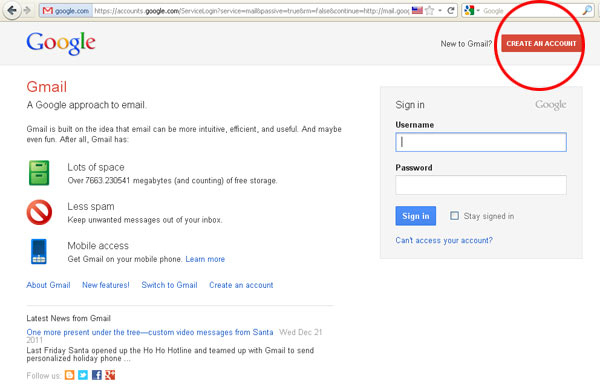The image size is (600, 384).
Task: Enable the Stay signed in checkbox
Action: (x=454, y=216)
